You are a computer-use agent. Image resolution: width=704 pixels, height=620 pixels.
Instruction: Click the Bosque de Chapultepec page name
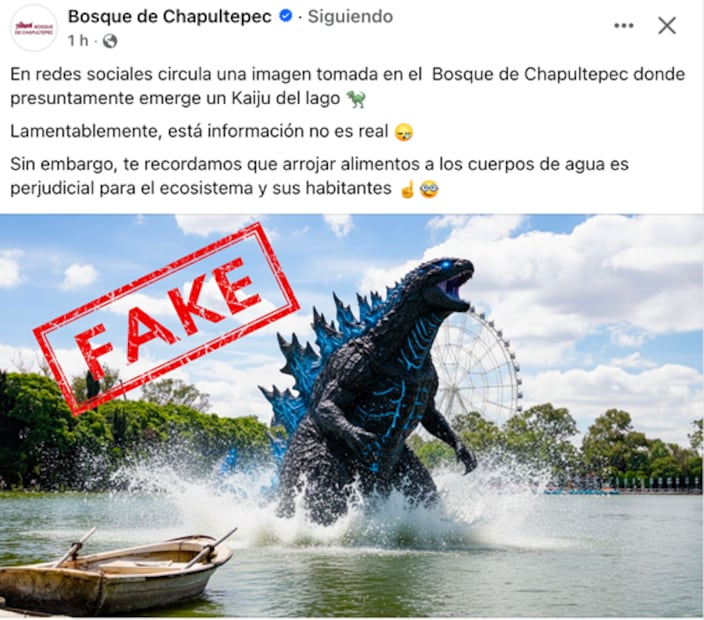(x=170, y=17)
